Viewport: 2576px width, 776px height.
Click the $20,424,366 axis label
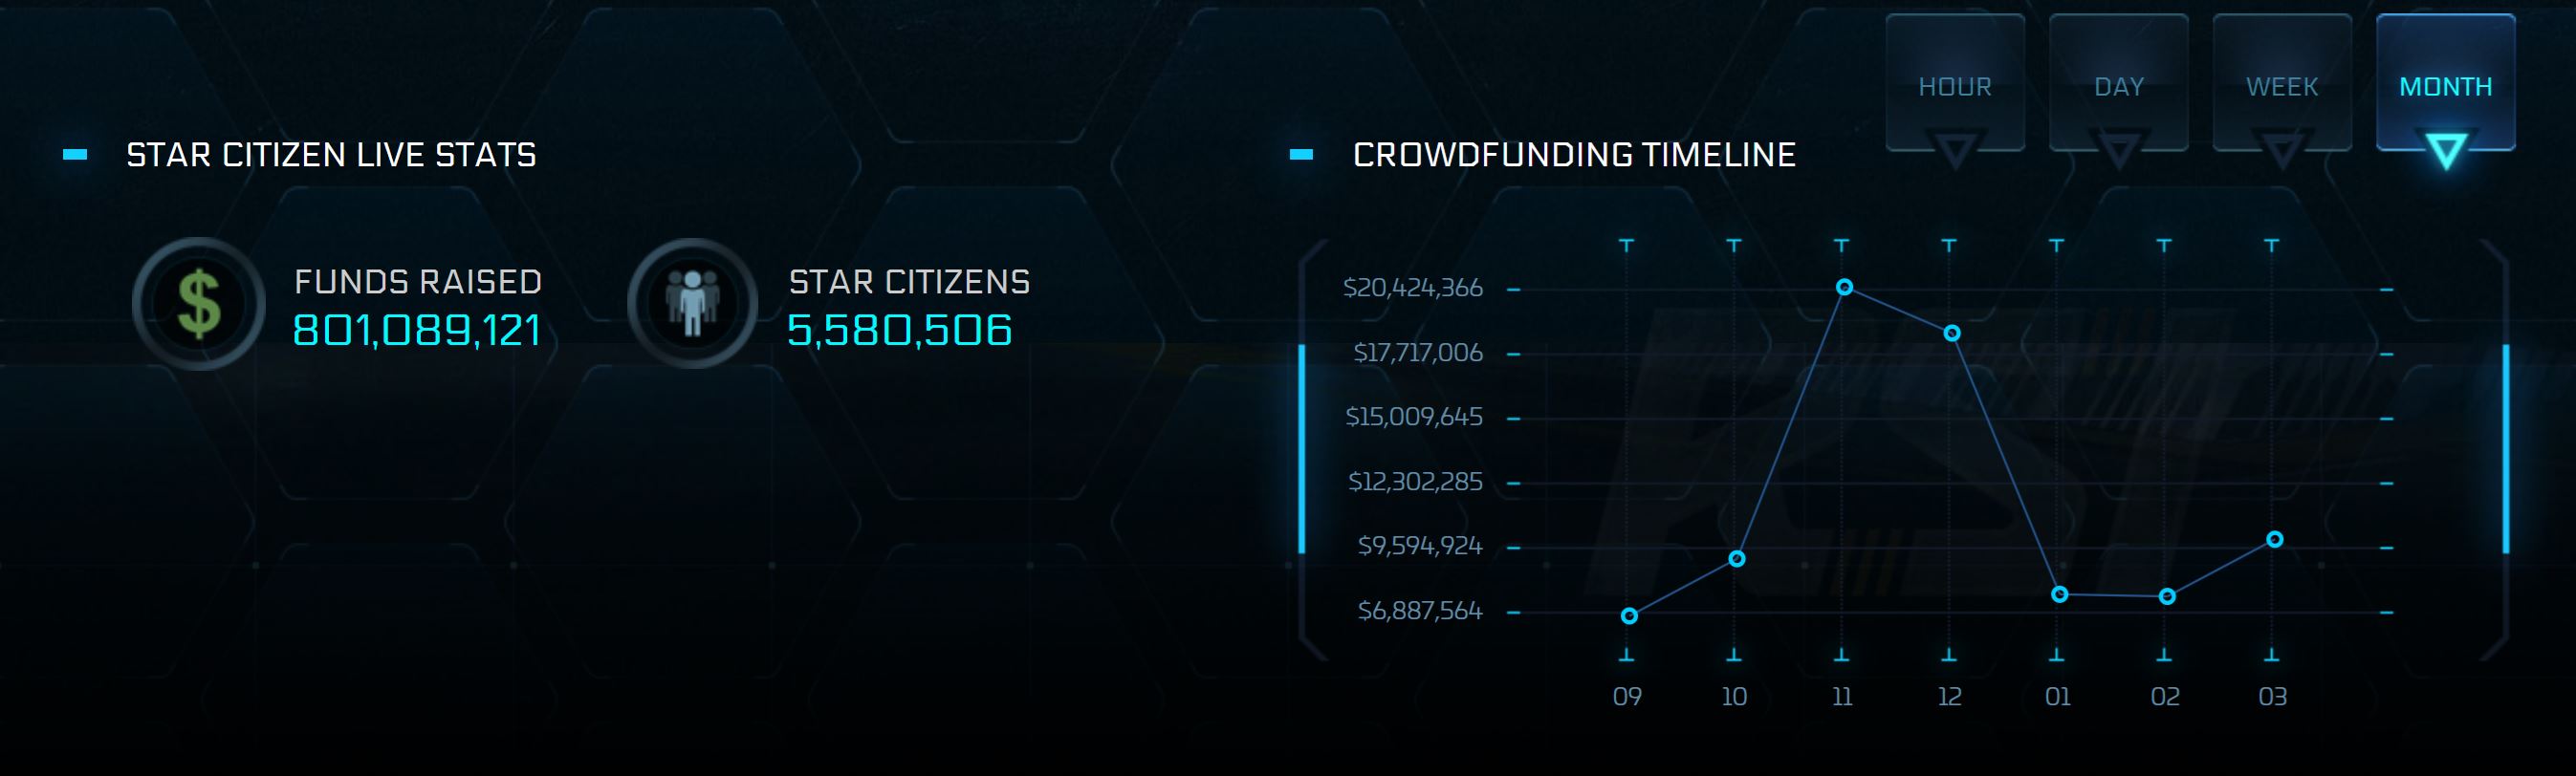[x=1412, y=288]
